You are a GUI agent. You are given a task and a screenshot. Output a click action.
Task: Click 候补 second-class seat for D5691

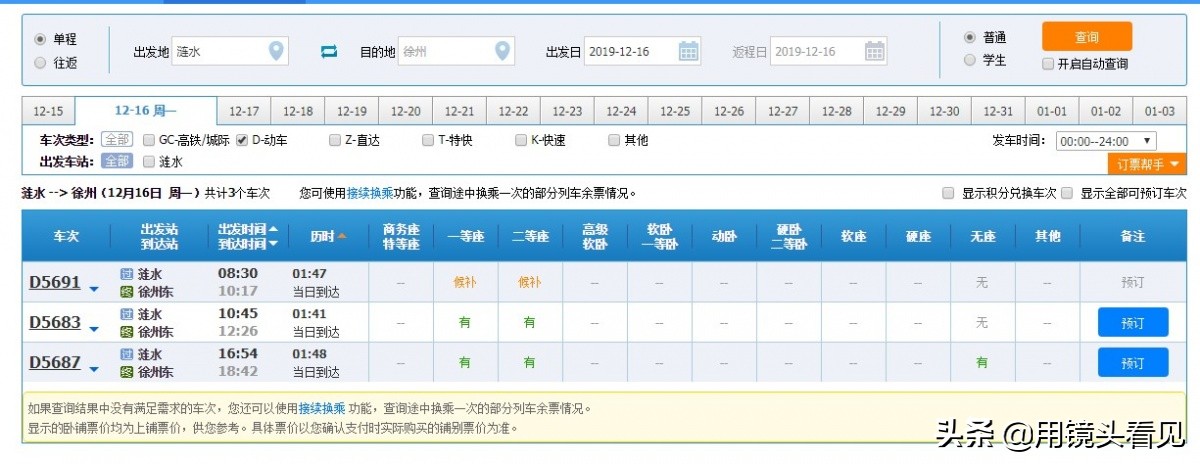[529, 283]
